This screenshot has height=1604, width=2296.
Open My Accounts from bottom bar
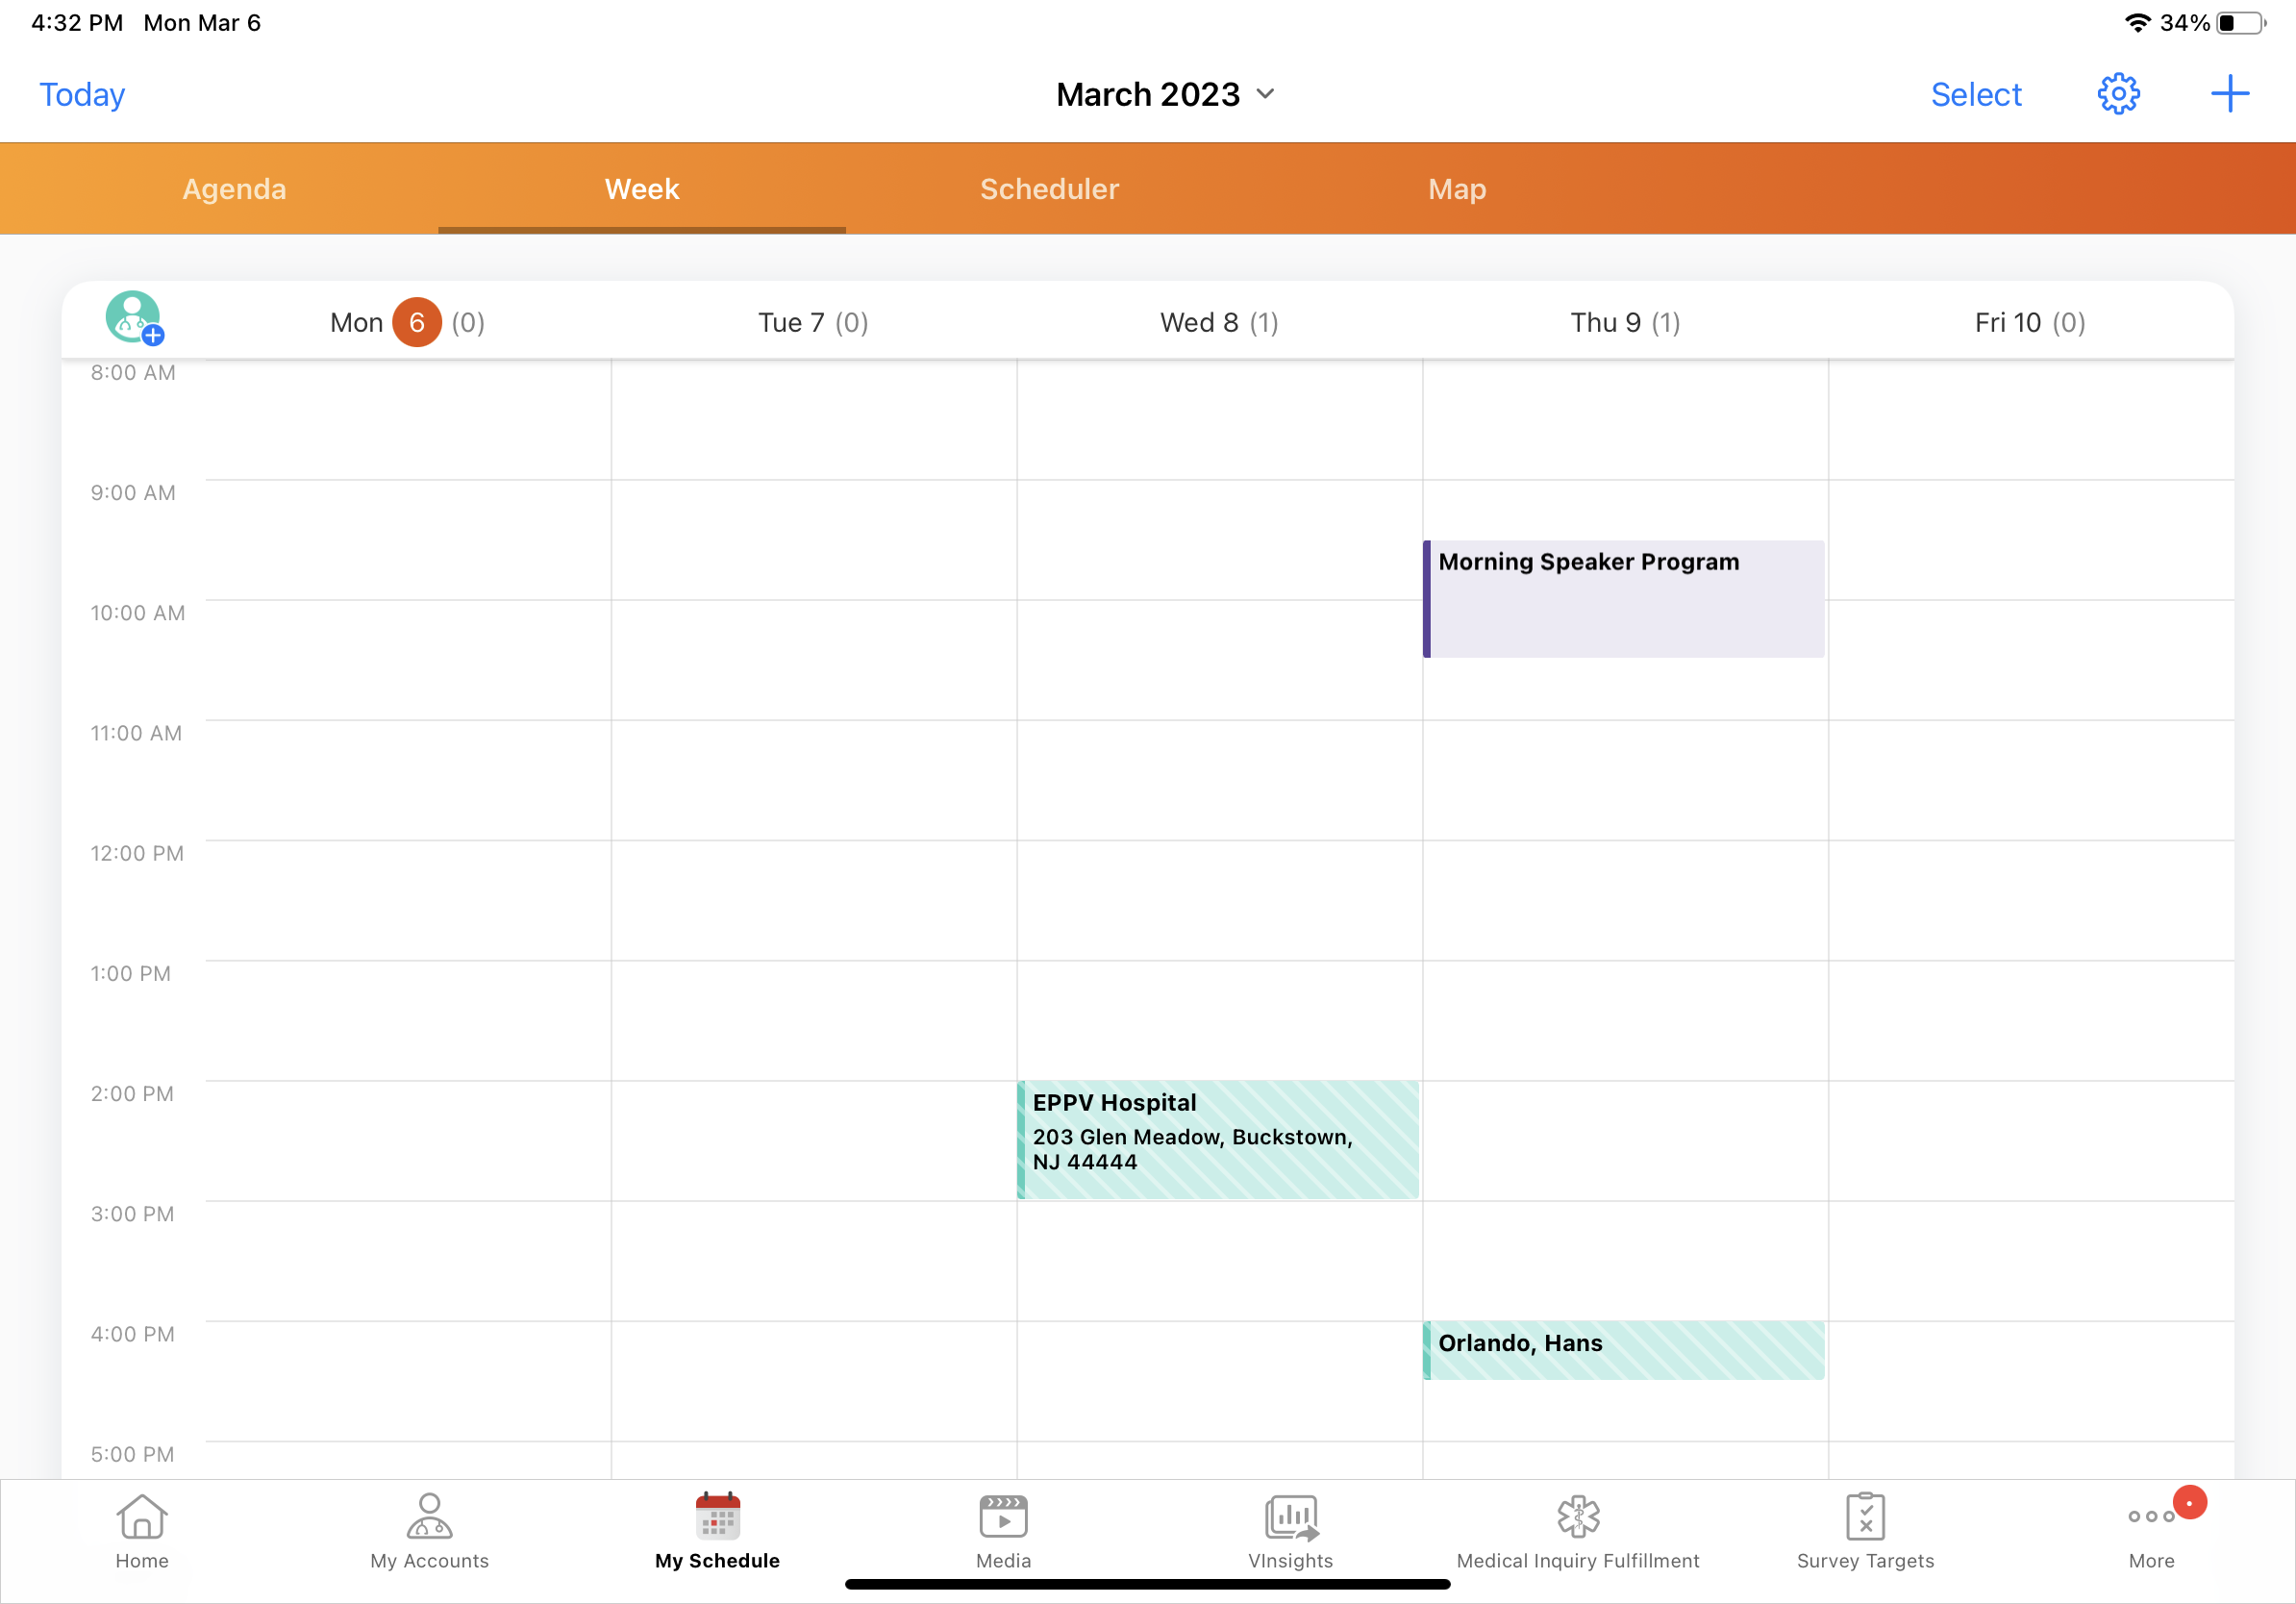pos(429,1531)
